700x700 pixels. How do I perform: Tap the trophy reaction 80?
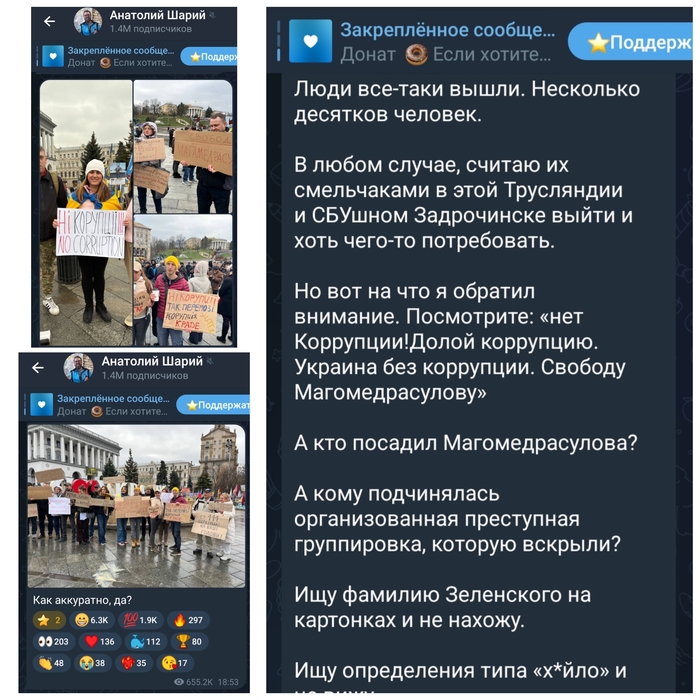point(190,642)
